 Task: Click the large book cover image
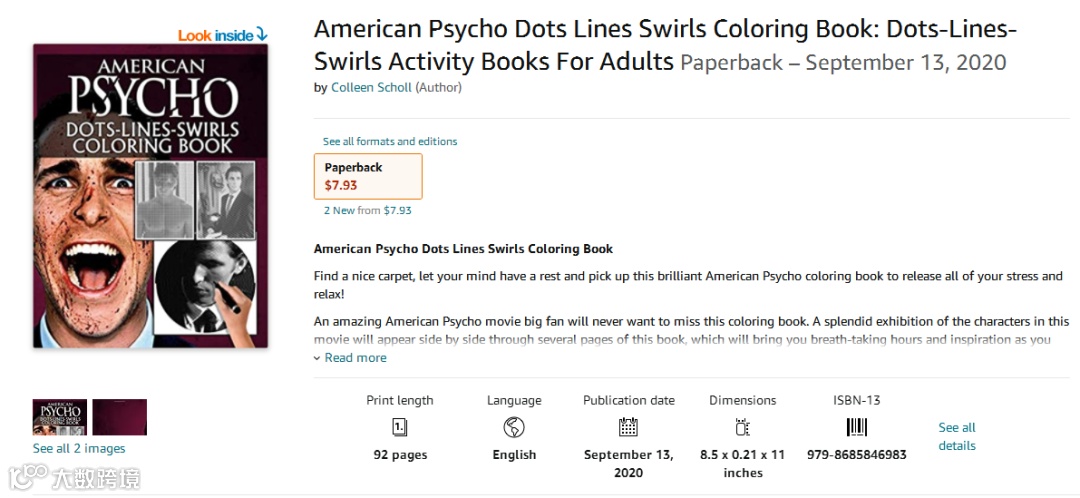coord(150,196)
